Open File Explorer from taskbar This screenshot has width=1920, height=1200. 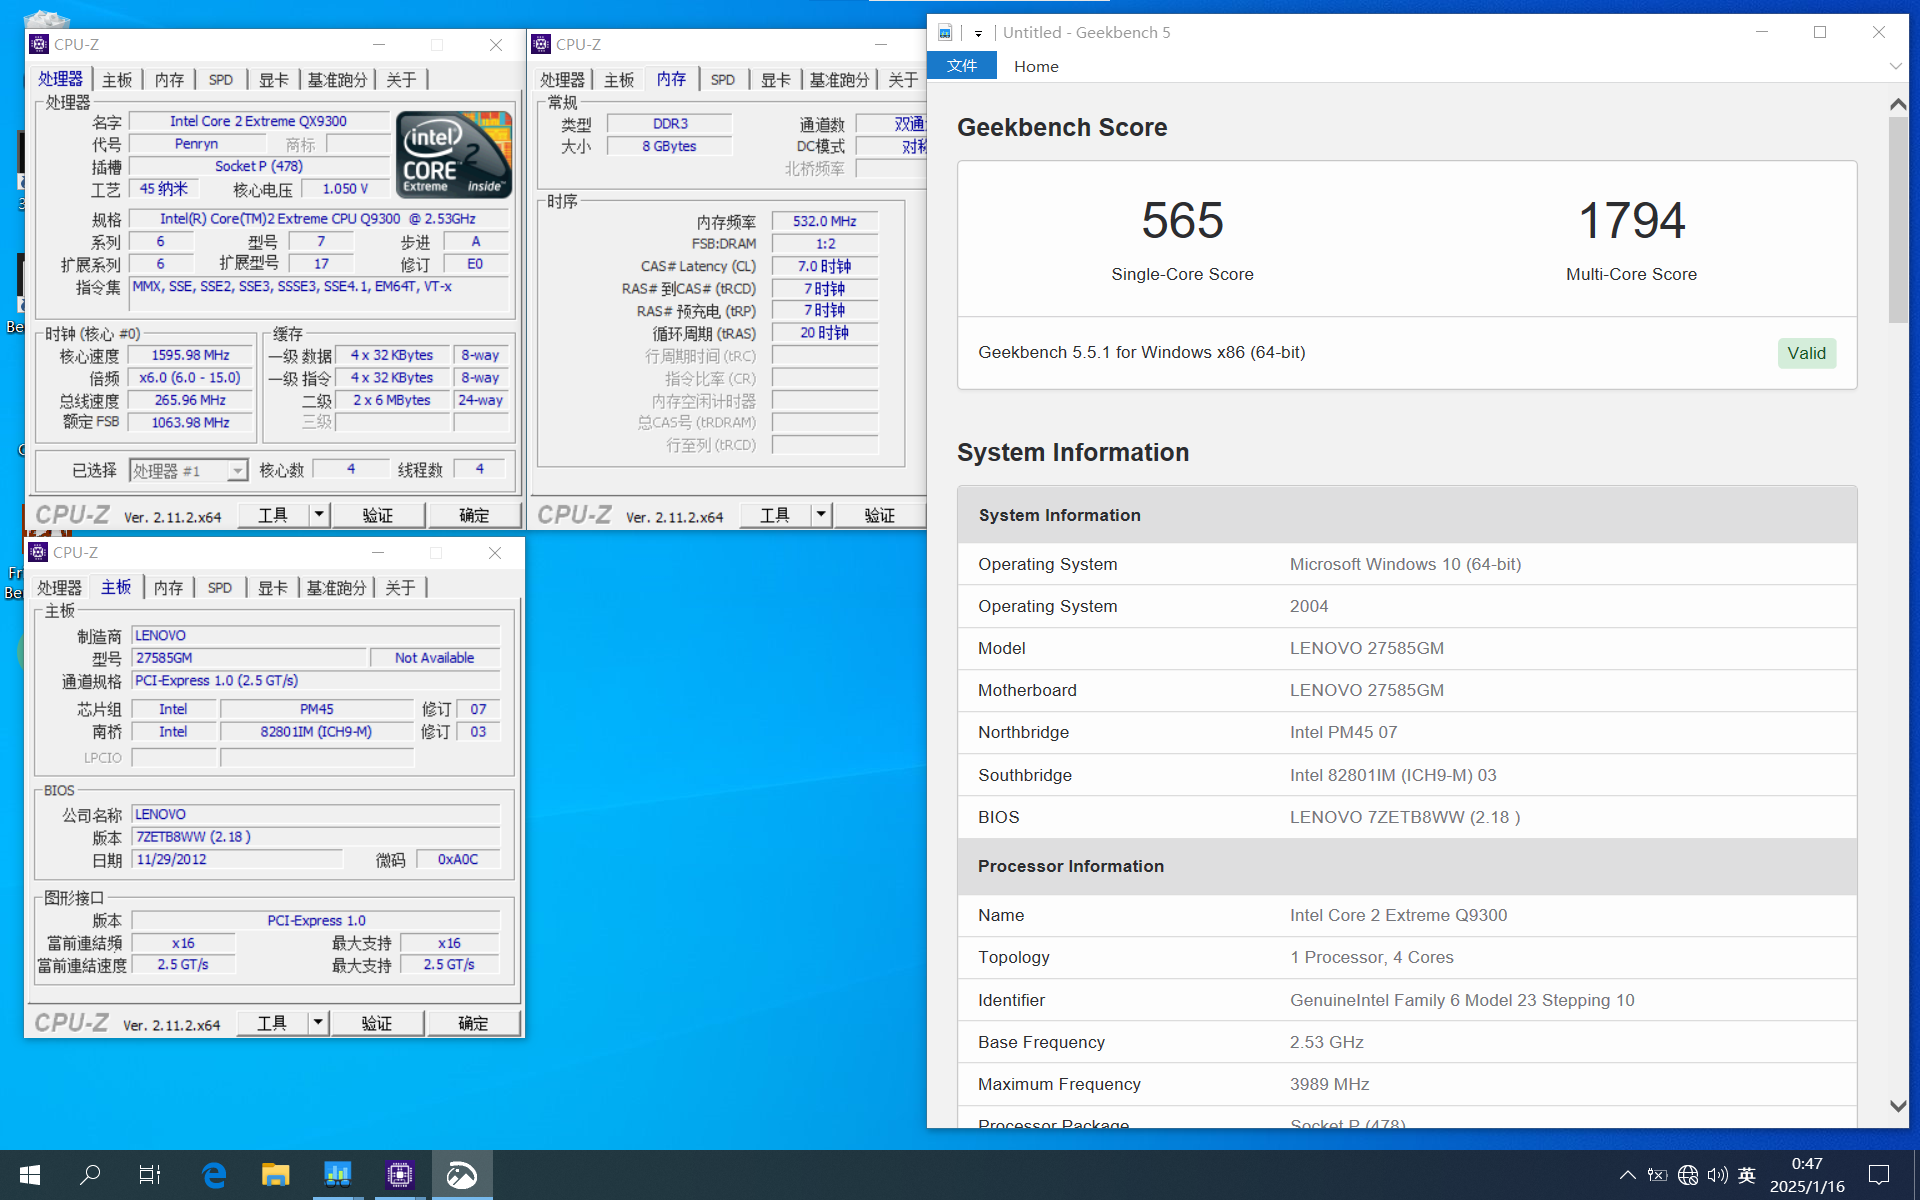[275, 1175]
